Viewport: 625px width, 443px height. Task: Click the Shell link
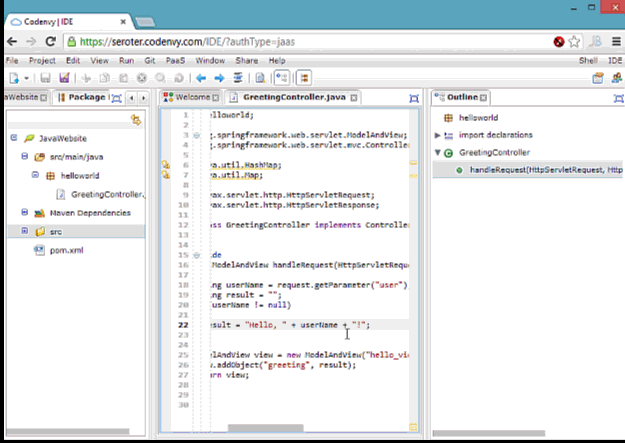588,61
